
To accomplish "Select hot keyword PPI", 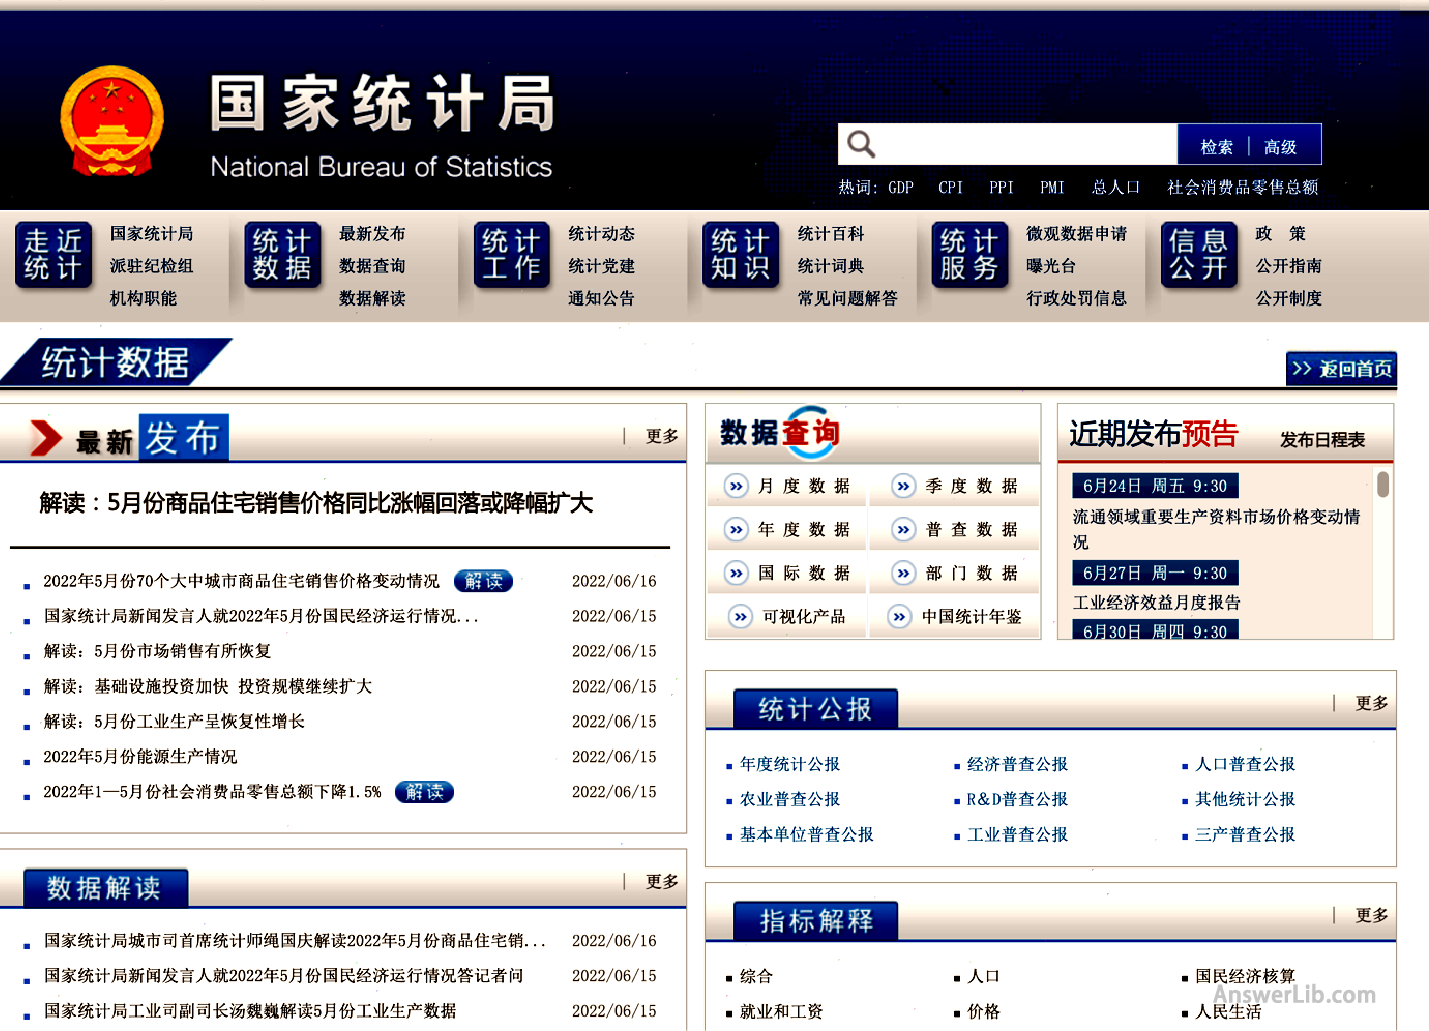I will click(1001, 187).
